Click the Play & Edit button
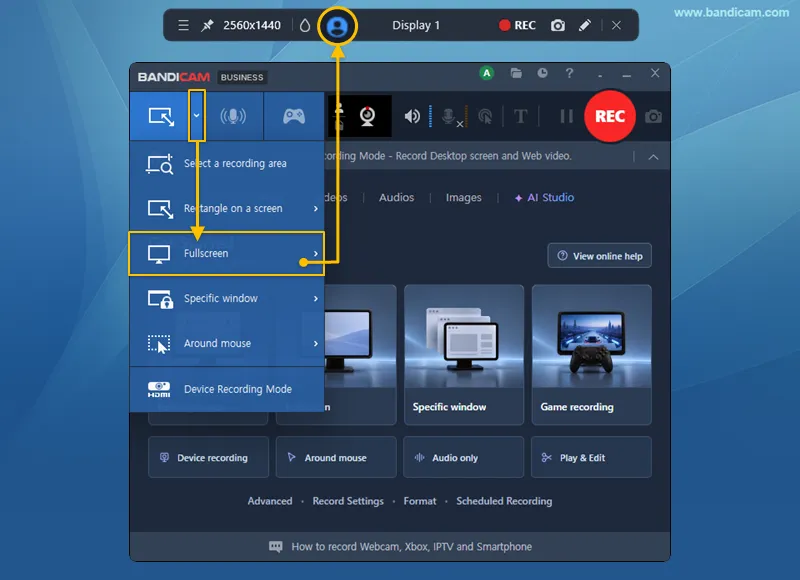Screen dimensions: 800x580 591,458
